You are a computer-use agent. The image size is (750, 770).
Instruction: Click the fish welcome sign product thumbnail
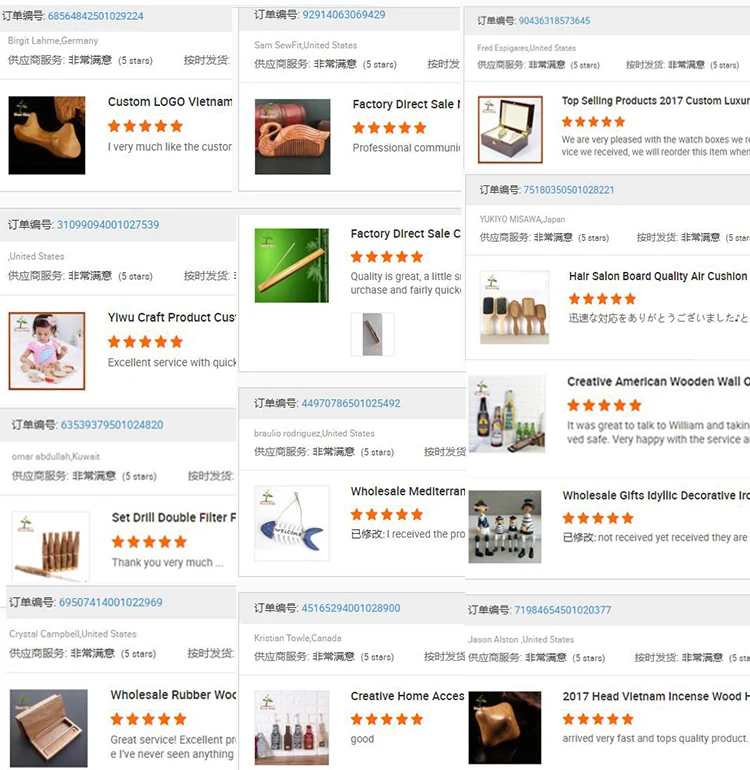click(x=292, y=523)
